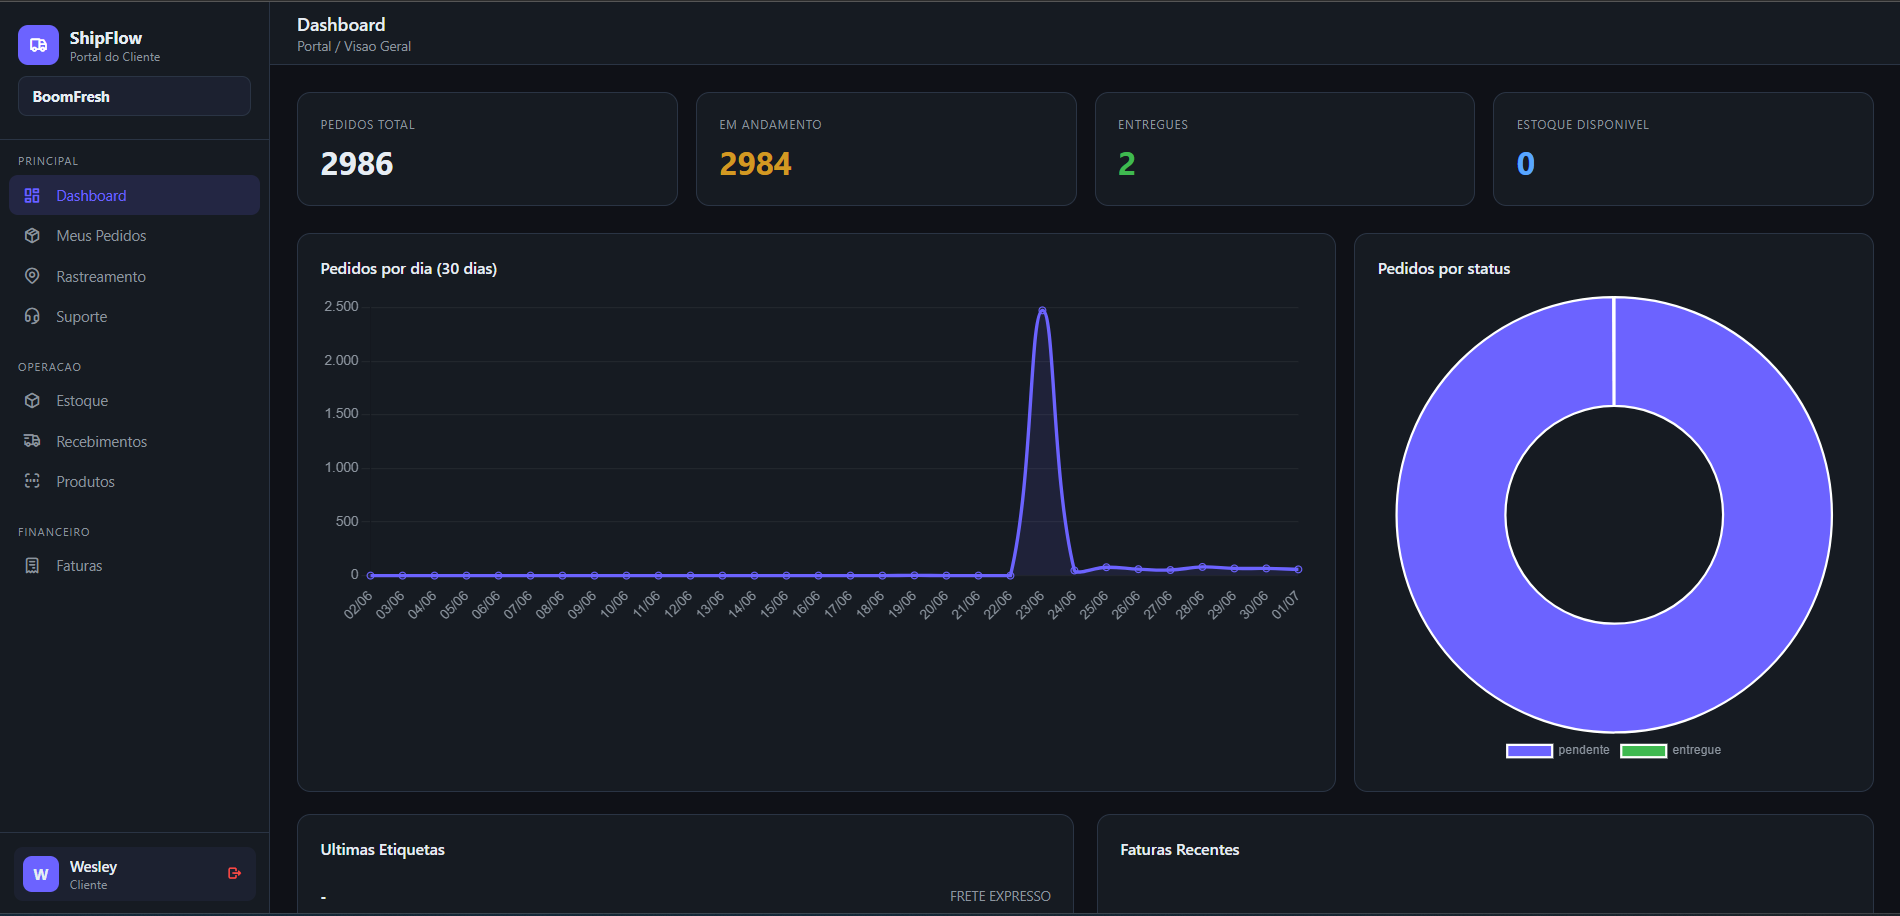The width and height of the screenshot is (1900, 916).
Task: Click the pendente legend label
Action: 1584,750
